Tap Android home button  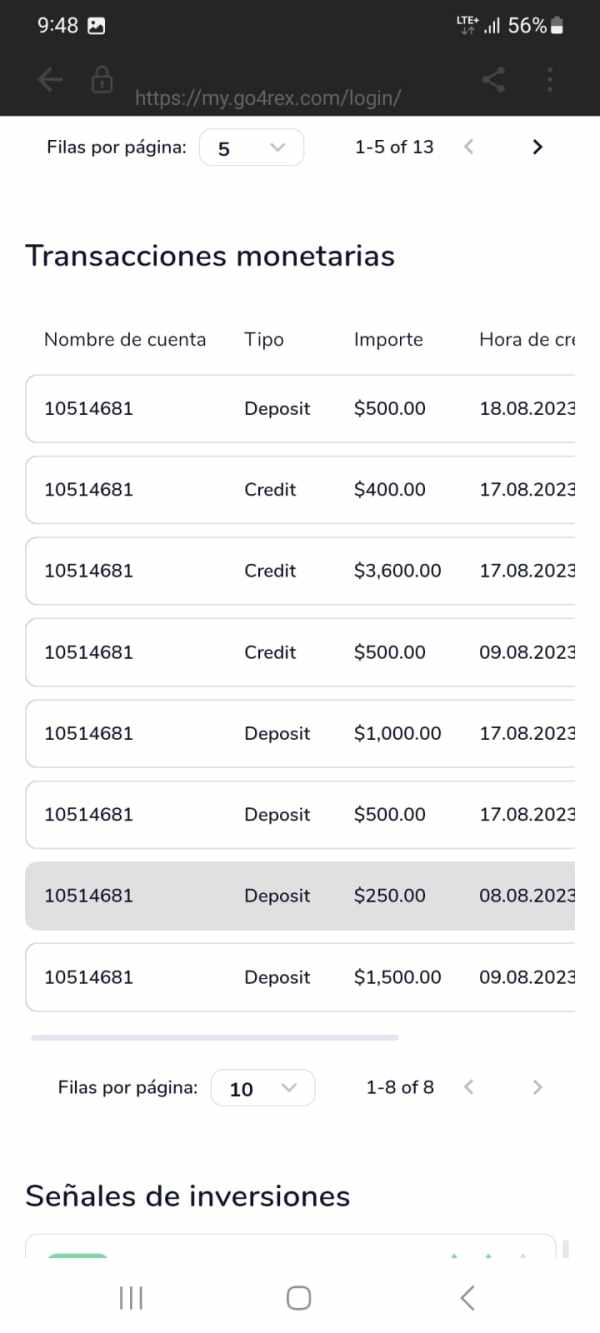point(299,1298)
